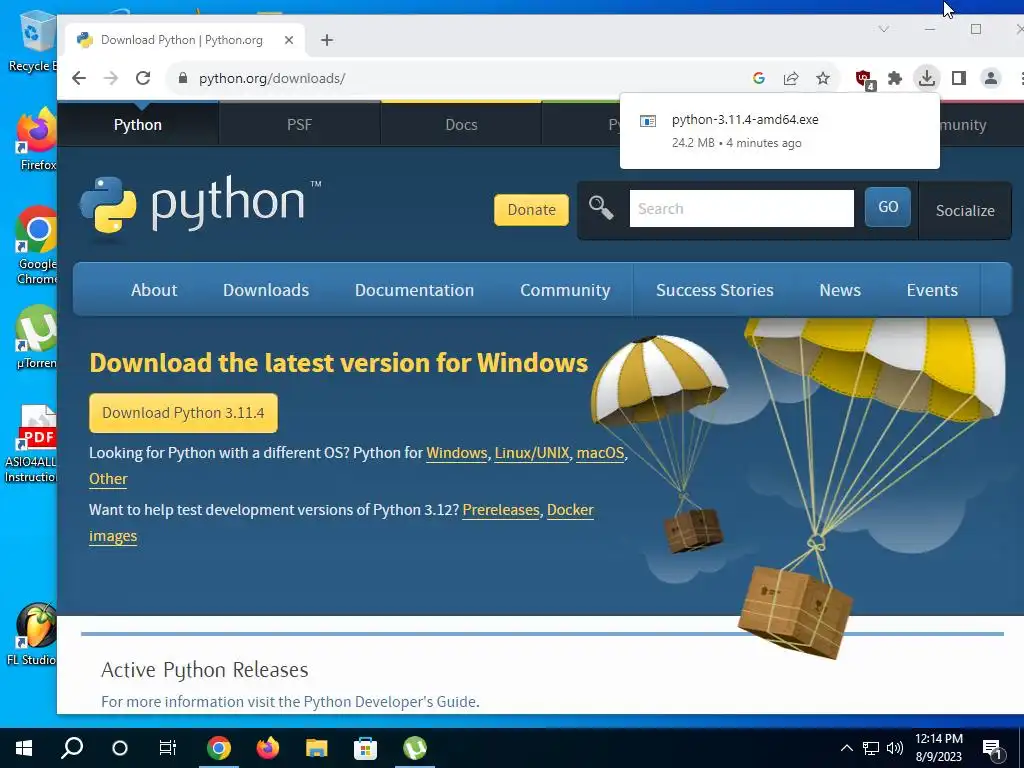Select the Google Chrome desktop shortcut
1024x768 pixels.
[x=37, y=246]
